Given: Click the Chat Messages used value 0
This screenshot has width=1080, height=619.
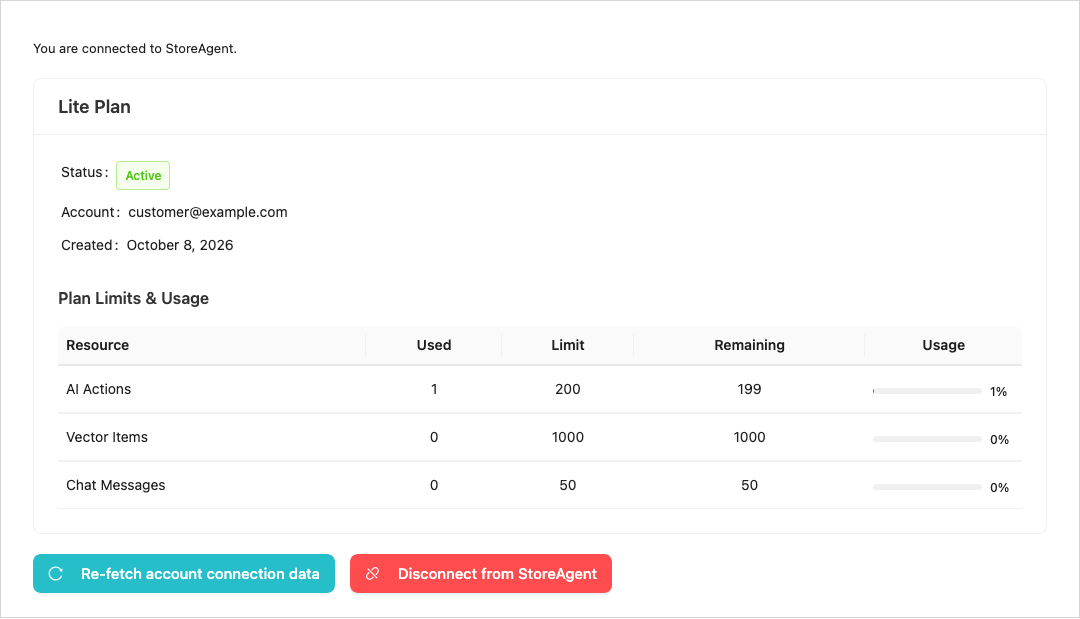Looking at the screenshot, I should [434, 485].
